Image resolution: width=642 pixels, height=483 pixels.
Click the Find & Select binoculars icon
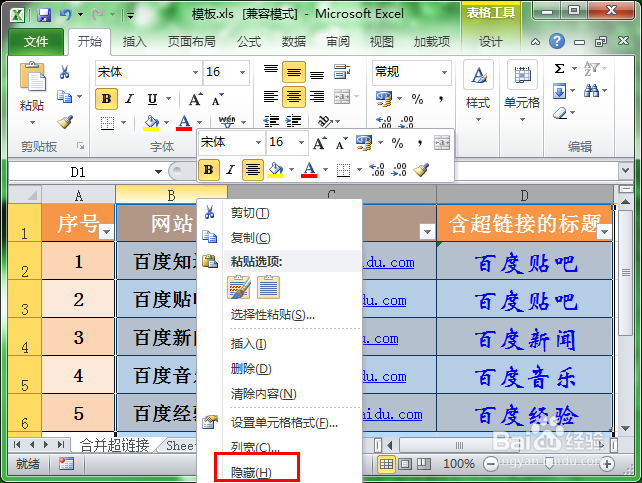pyautogui.click(x=591, y=90)
